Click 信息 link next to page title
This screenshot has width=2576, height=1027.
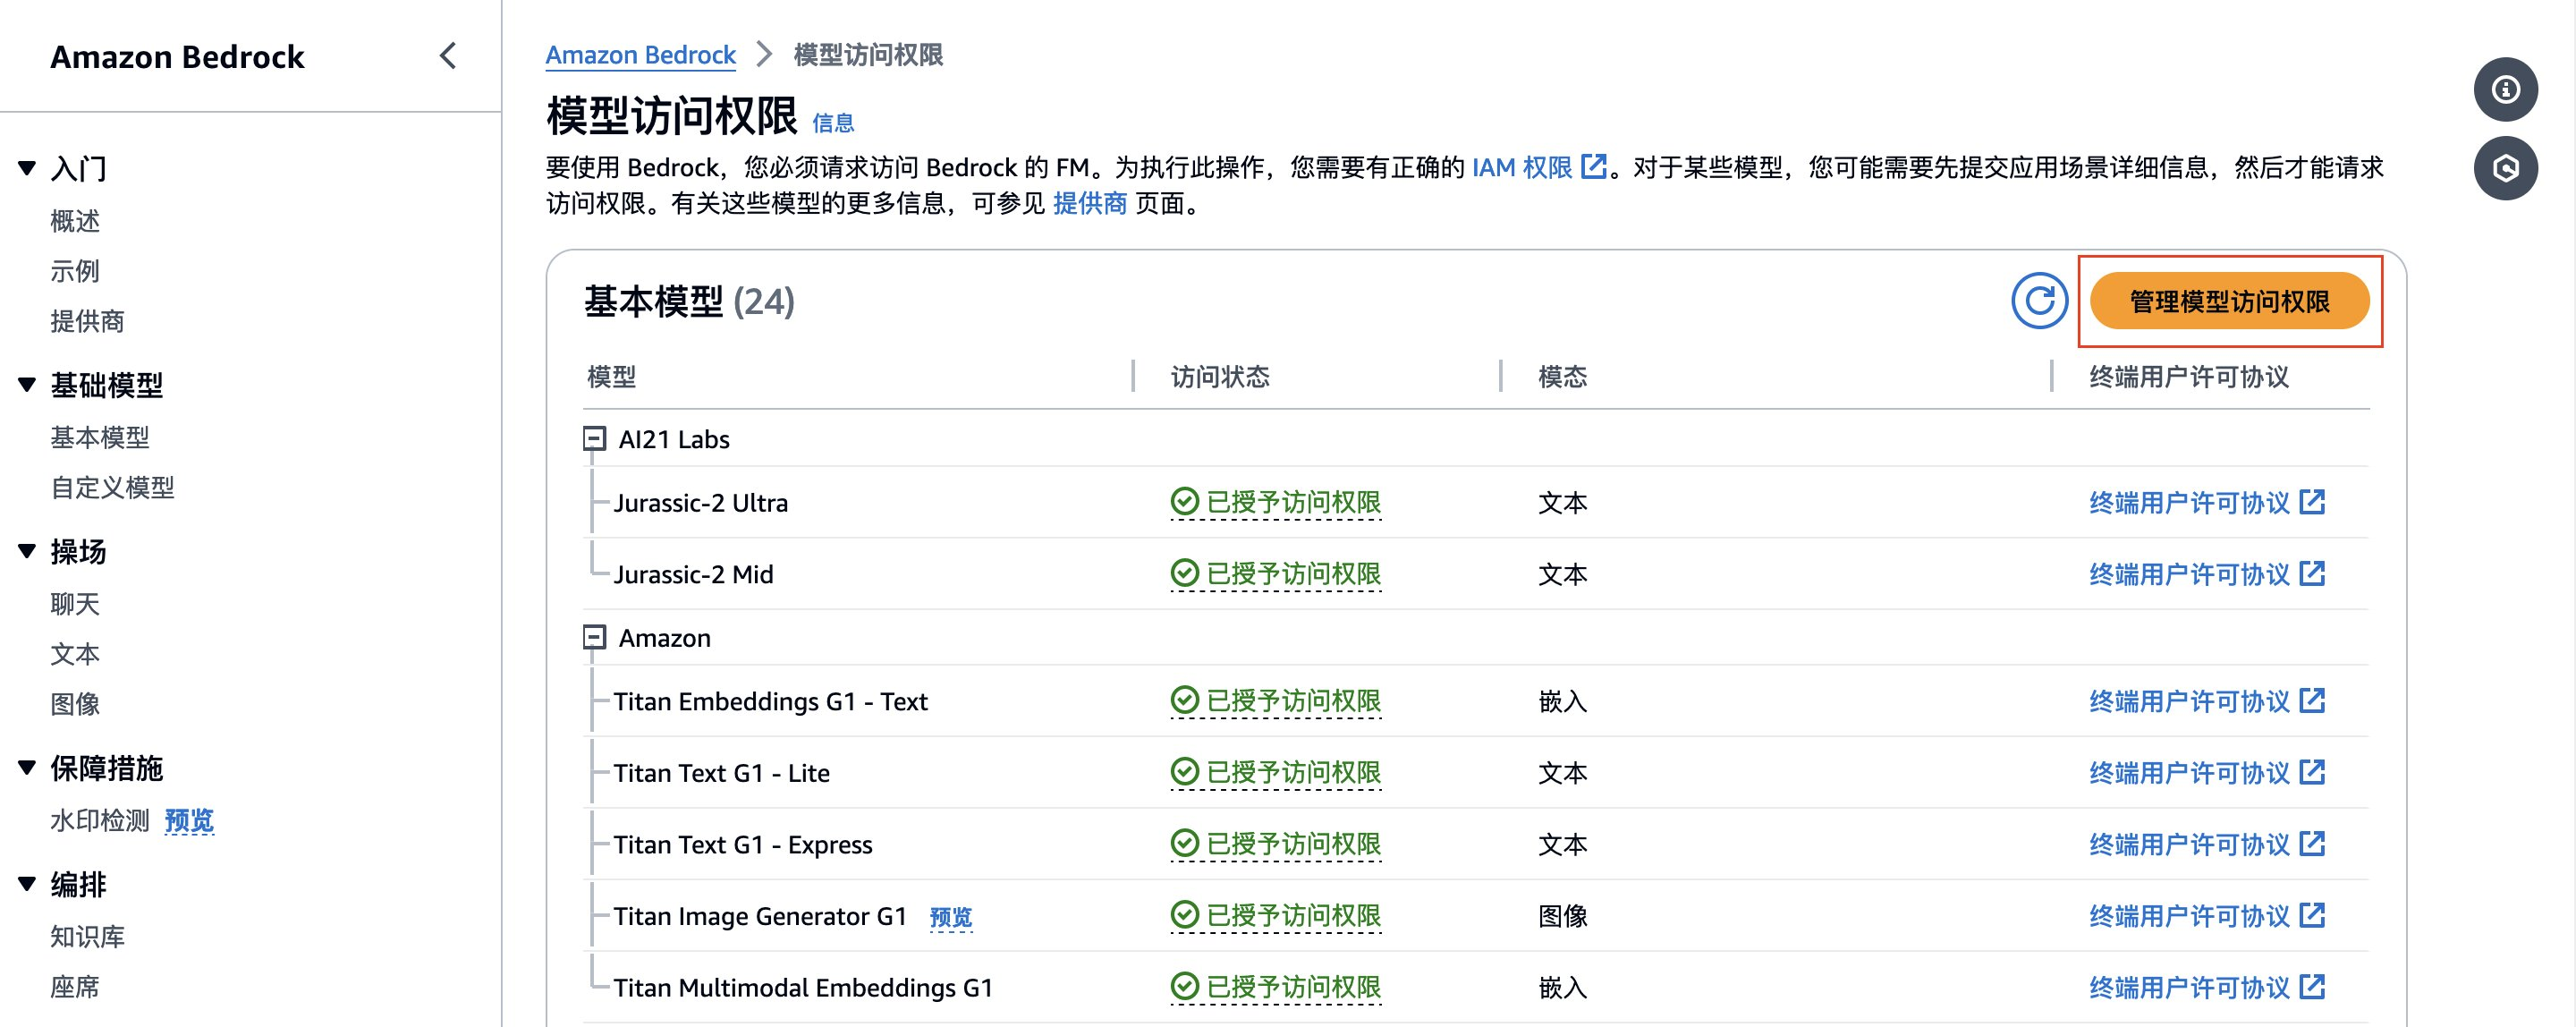click(832, 123)
